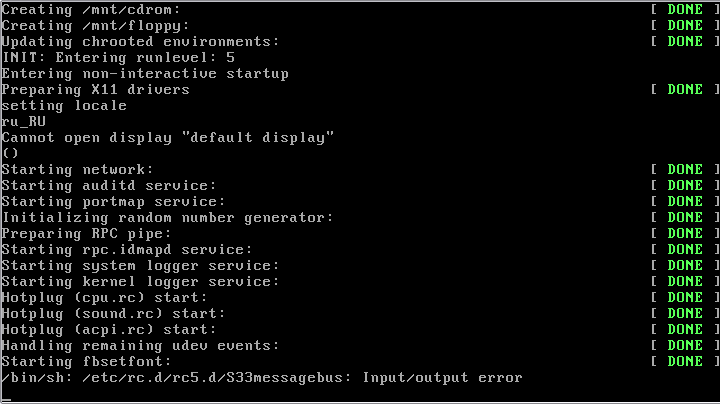The height and width of the screenshot is (404, 720).
Task: Click the "Hotplug (sound.rc) start:" line
Action: tap(113, 313)
